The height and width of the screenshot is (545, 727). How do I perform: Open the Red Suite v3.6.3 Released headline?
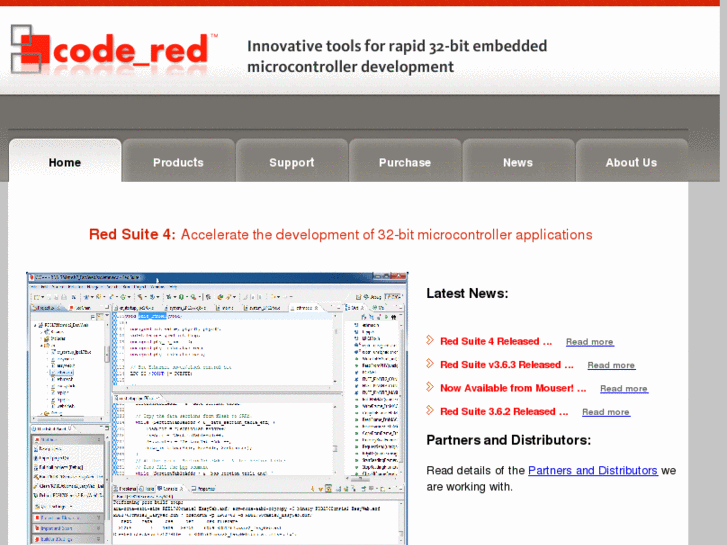(x=507, y=365)
